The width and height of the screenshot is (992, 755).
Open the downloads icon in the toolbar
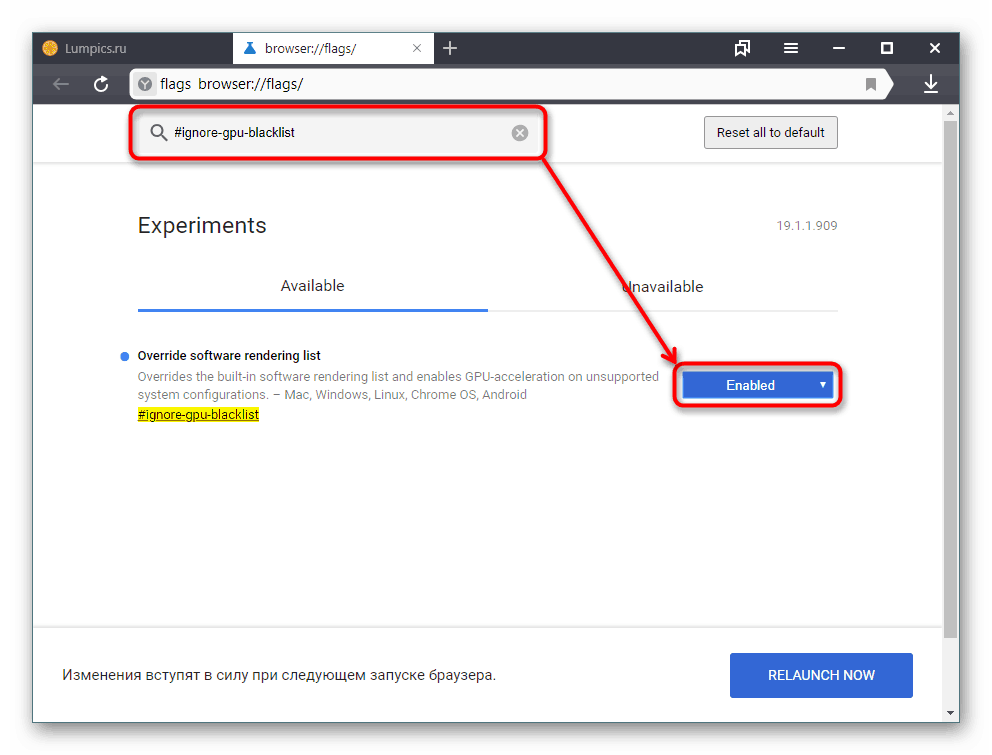[931, 84]
